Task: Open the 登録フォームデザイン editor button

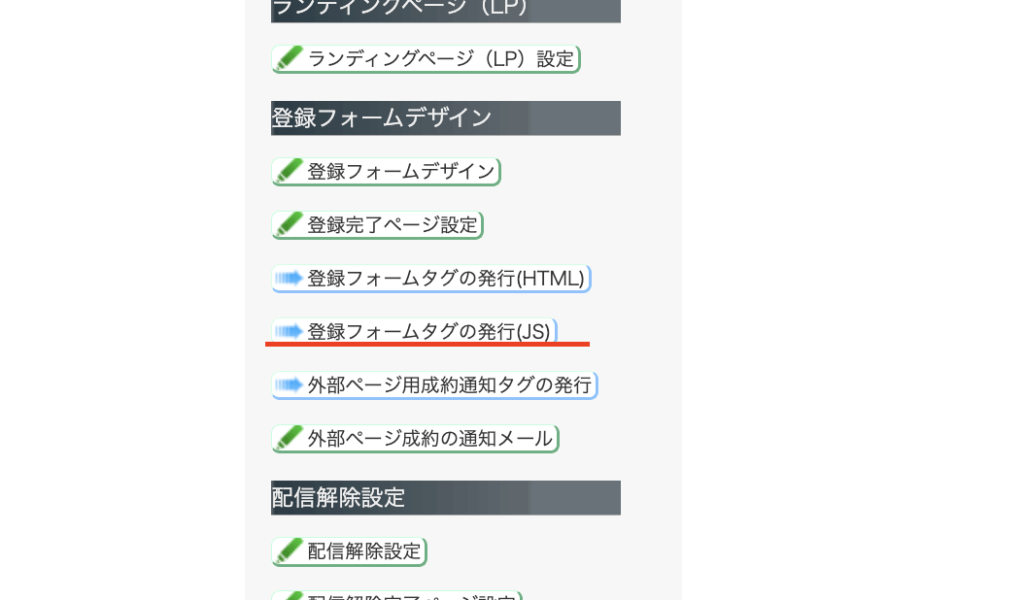Action: 386,172
